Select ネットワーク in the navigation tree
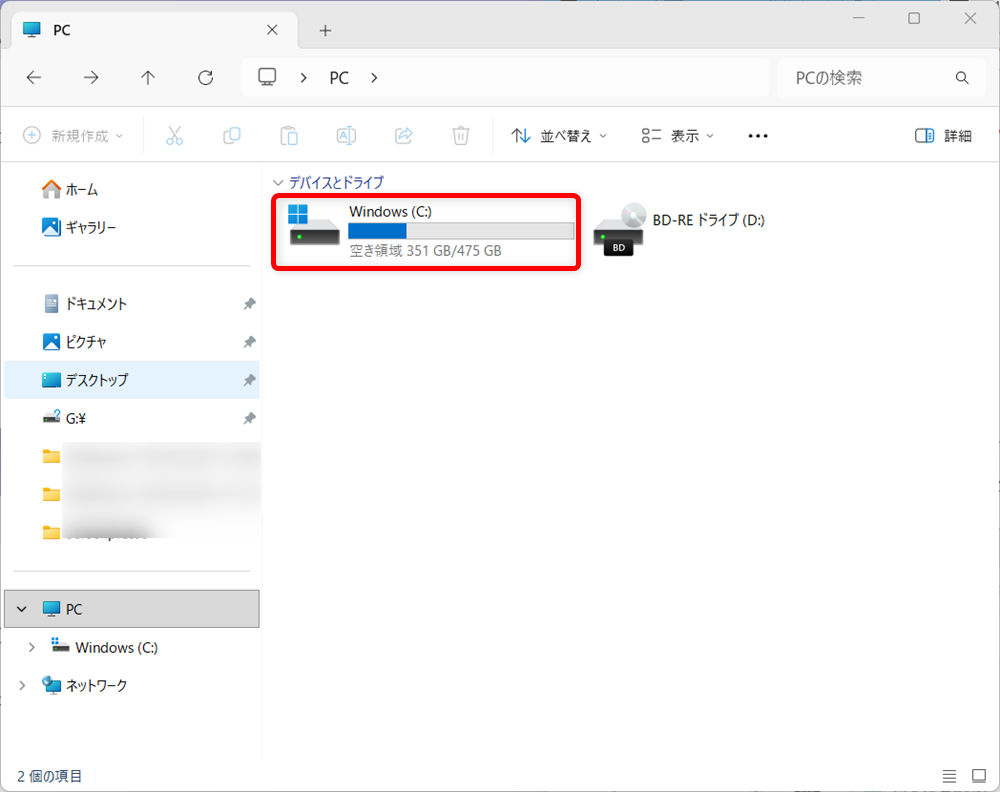This screenshot has height=792, width=1000. (x=97, y=685)
